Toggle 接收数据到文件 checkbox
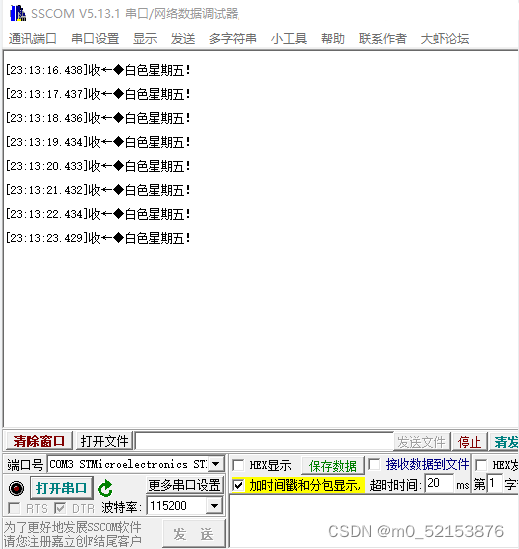This screenshot has width=519, height=549. pos(374,464)
